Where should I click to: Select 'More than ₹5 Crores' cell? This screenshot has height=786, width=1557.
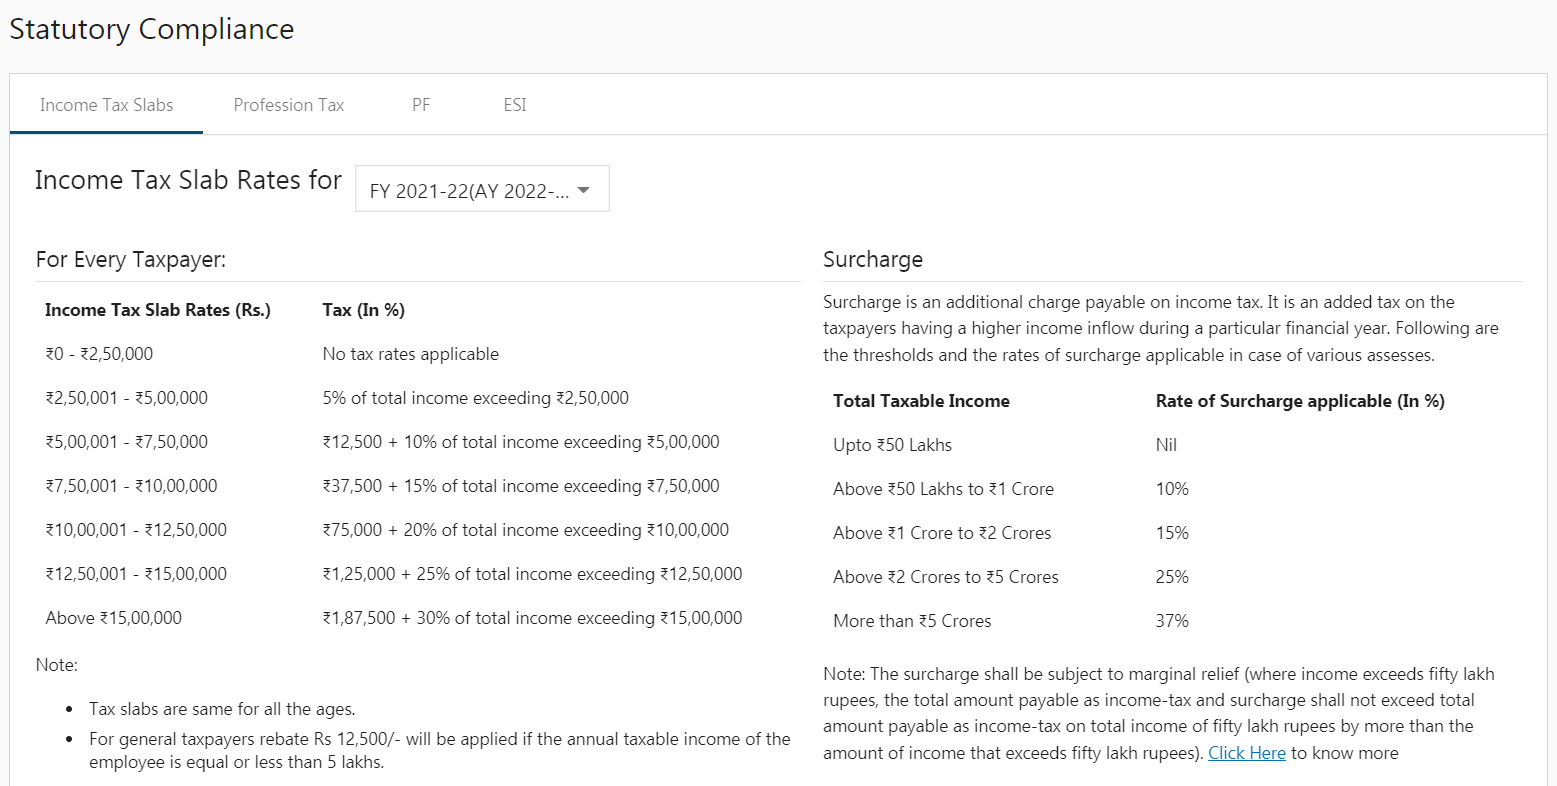pos(912,621)
